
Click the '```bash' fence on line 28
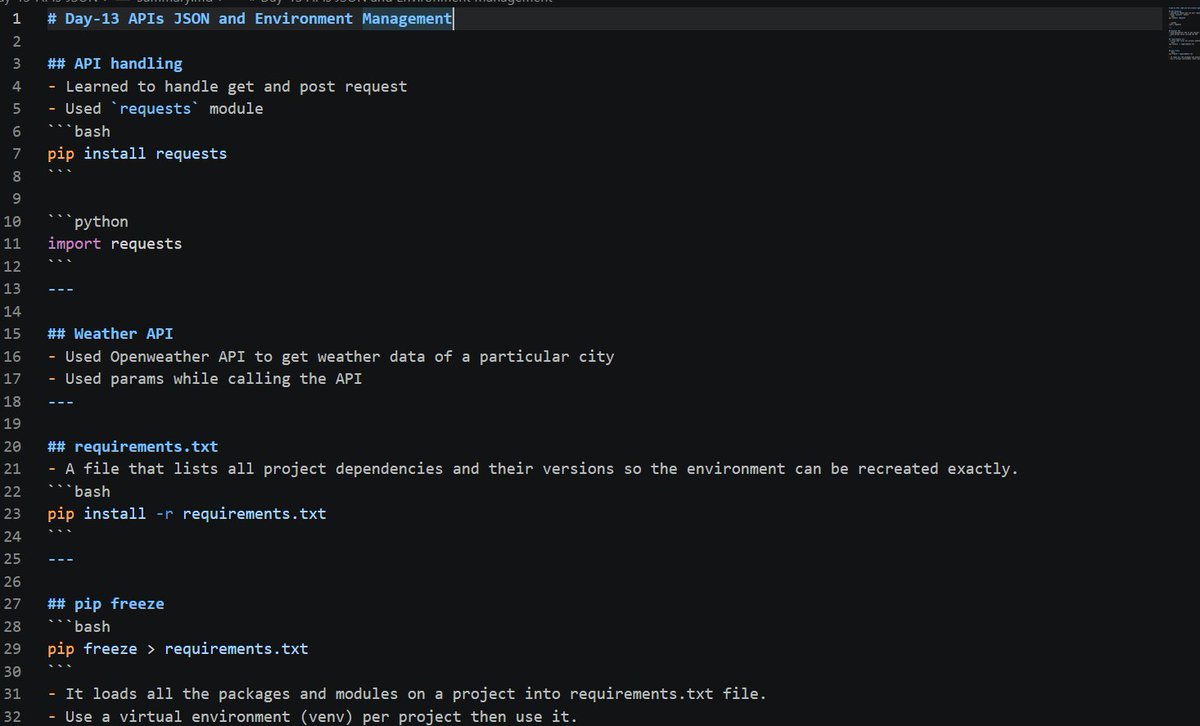point(79,626)
